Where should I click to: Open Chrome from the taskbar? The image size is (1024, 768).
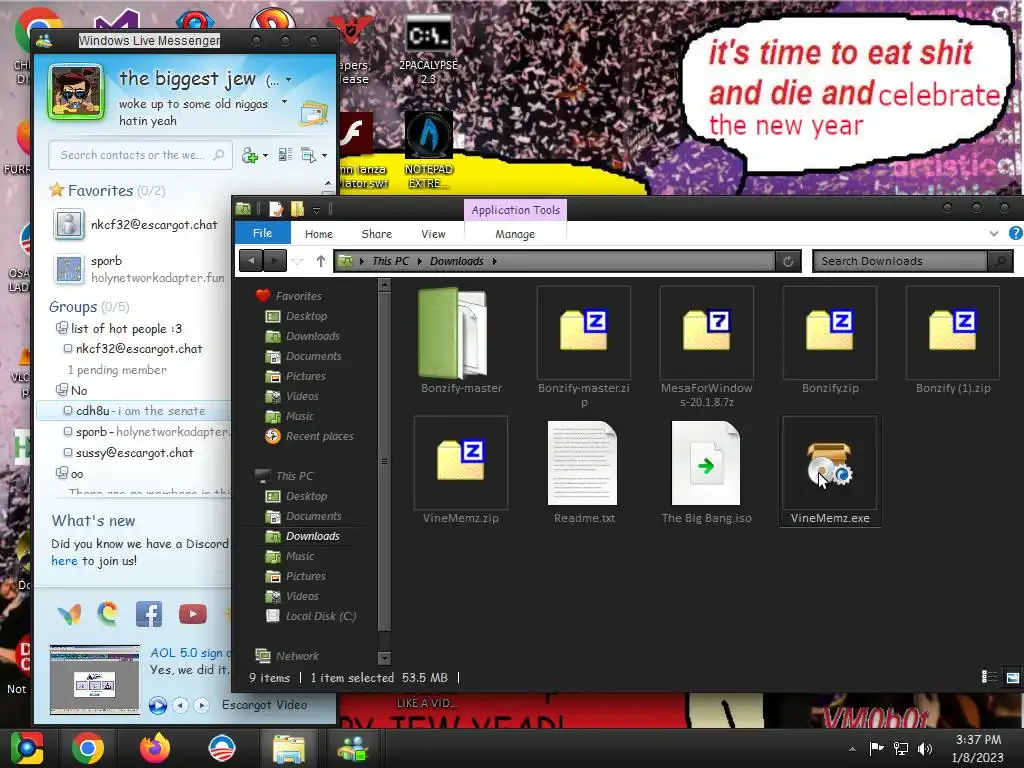pos(88,748)
